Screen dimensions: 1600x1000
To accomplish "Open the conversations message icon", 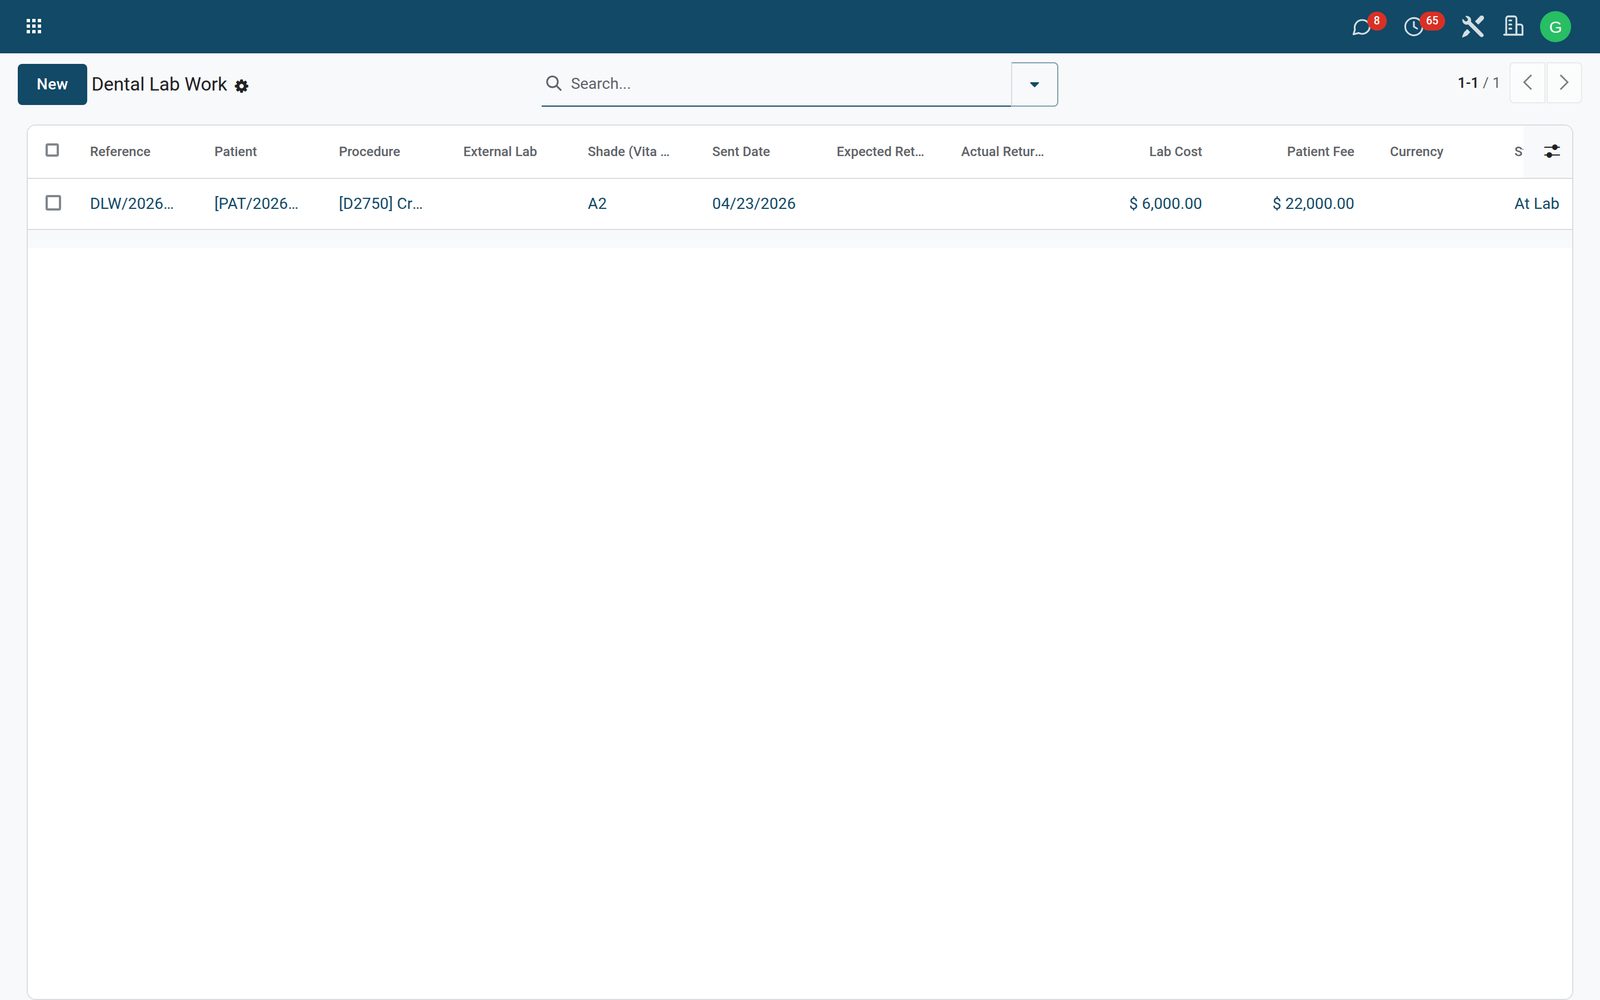I will point(1361,27).
